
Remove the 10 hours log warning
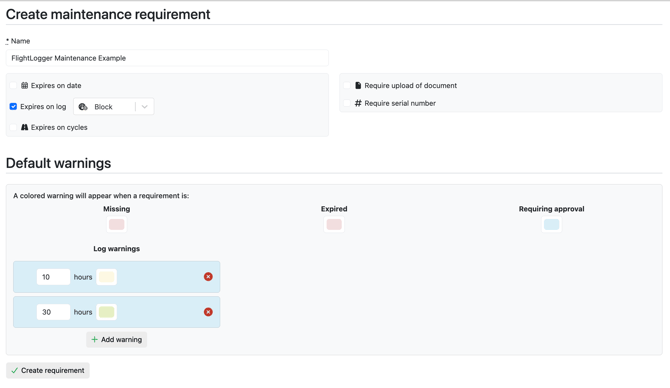[208, 277]
